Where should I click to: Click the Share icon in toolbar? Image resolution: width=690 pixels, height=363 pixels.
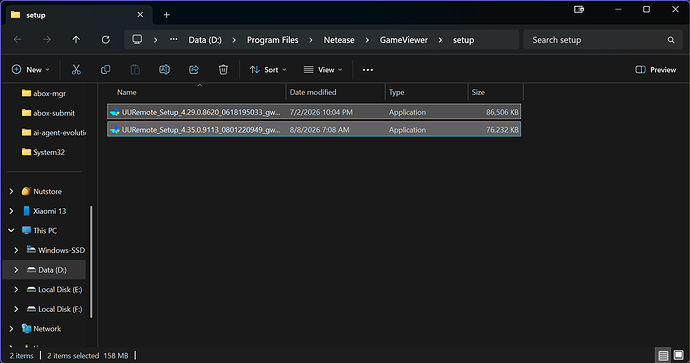point(194,70)
